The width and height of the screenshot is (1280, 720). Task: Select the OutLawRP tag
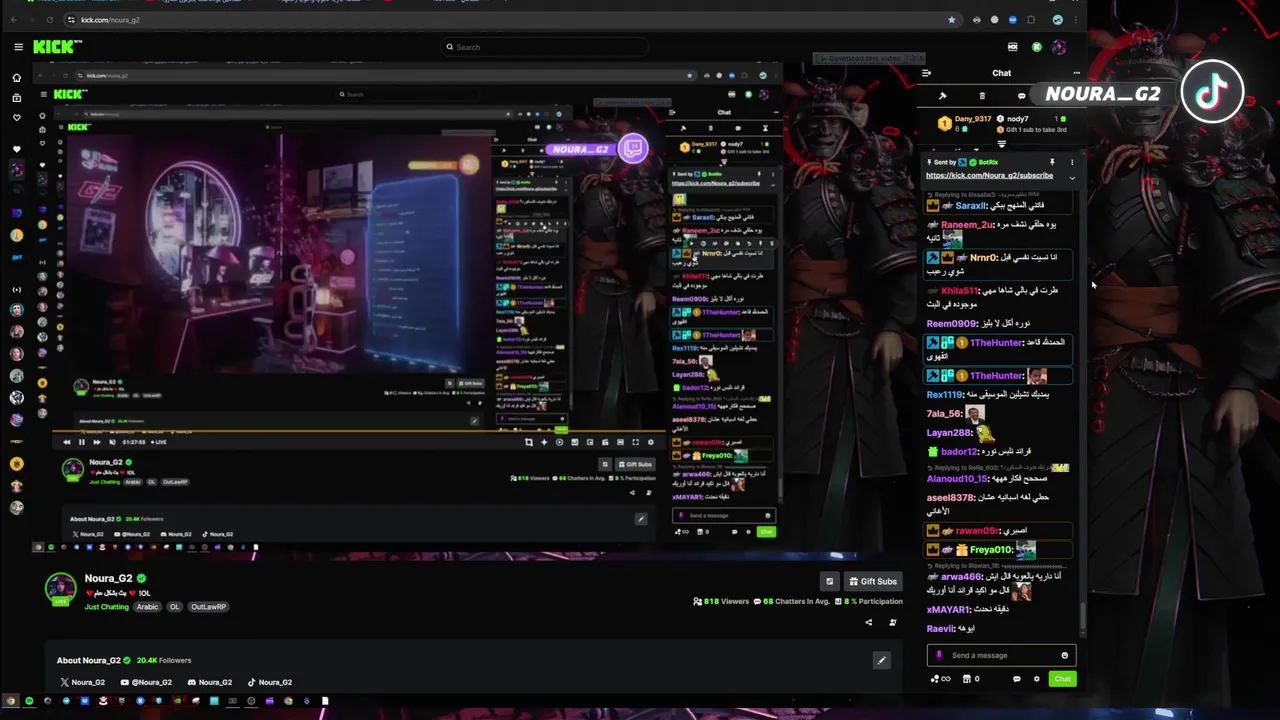tap(208, 607)
